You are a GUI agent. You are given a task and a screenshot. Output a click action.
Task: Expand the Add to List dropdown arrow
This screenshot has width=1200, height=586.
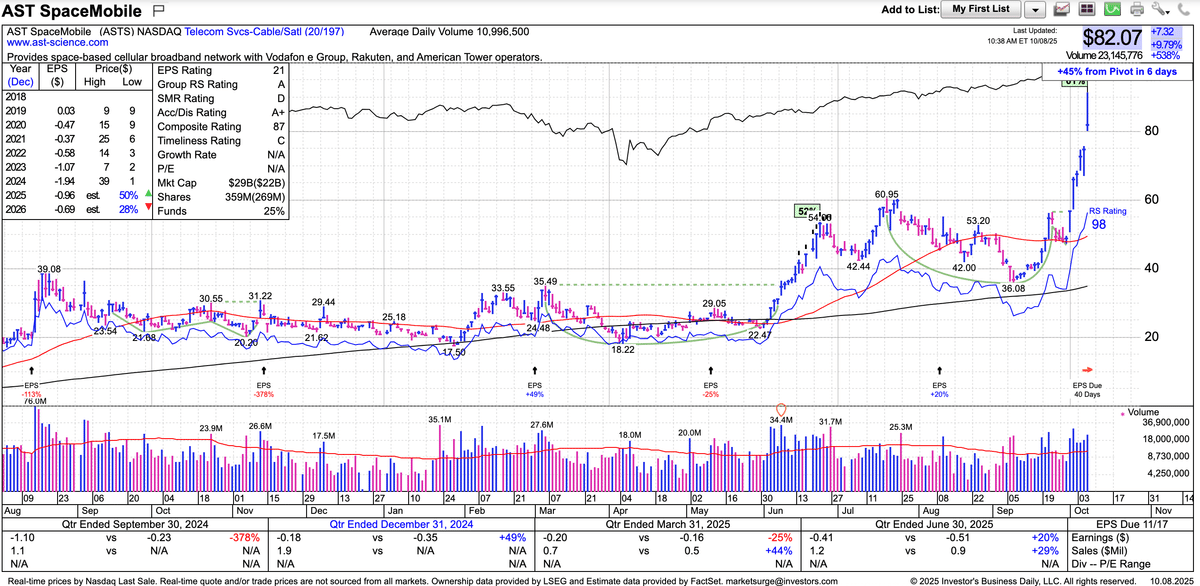[x=1035, y=10]
